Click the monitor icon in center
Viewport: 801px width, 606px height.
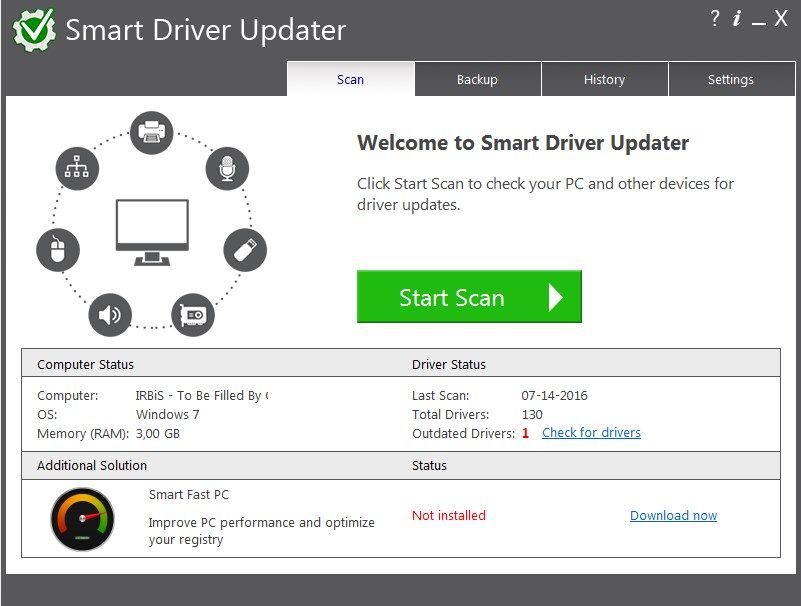(x=152, y=231)
